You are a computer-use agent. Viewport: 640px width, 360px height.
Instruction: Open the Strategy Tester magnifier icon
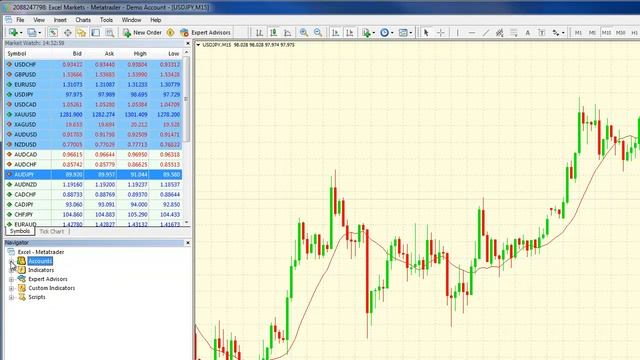(109, 32)
